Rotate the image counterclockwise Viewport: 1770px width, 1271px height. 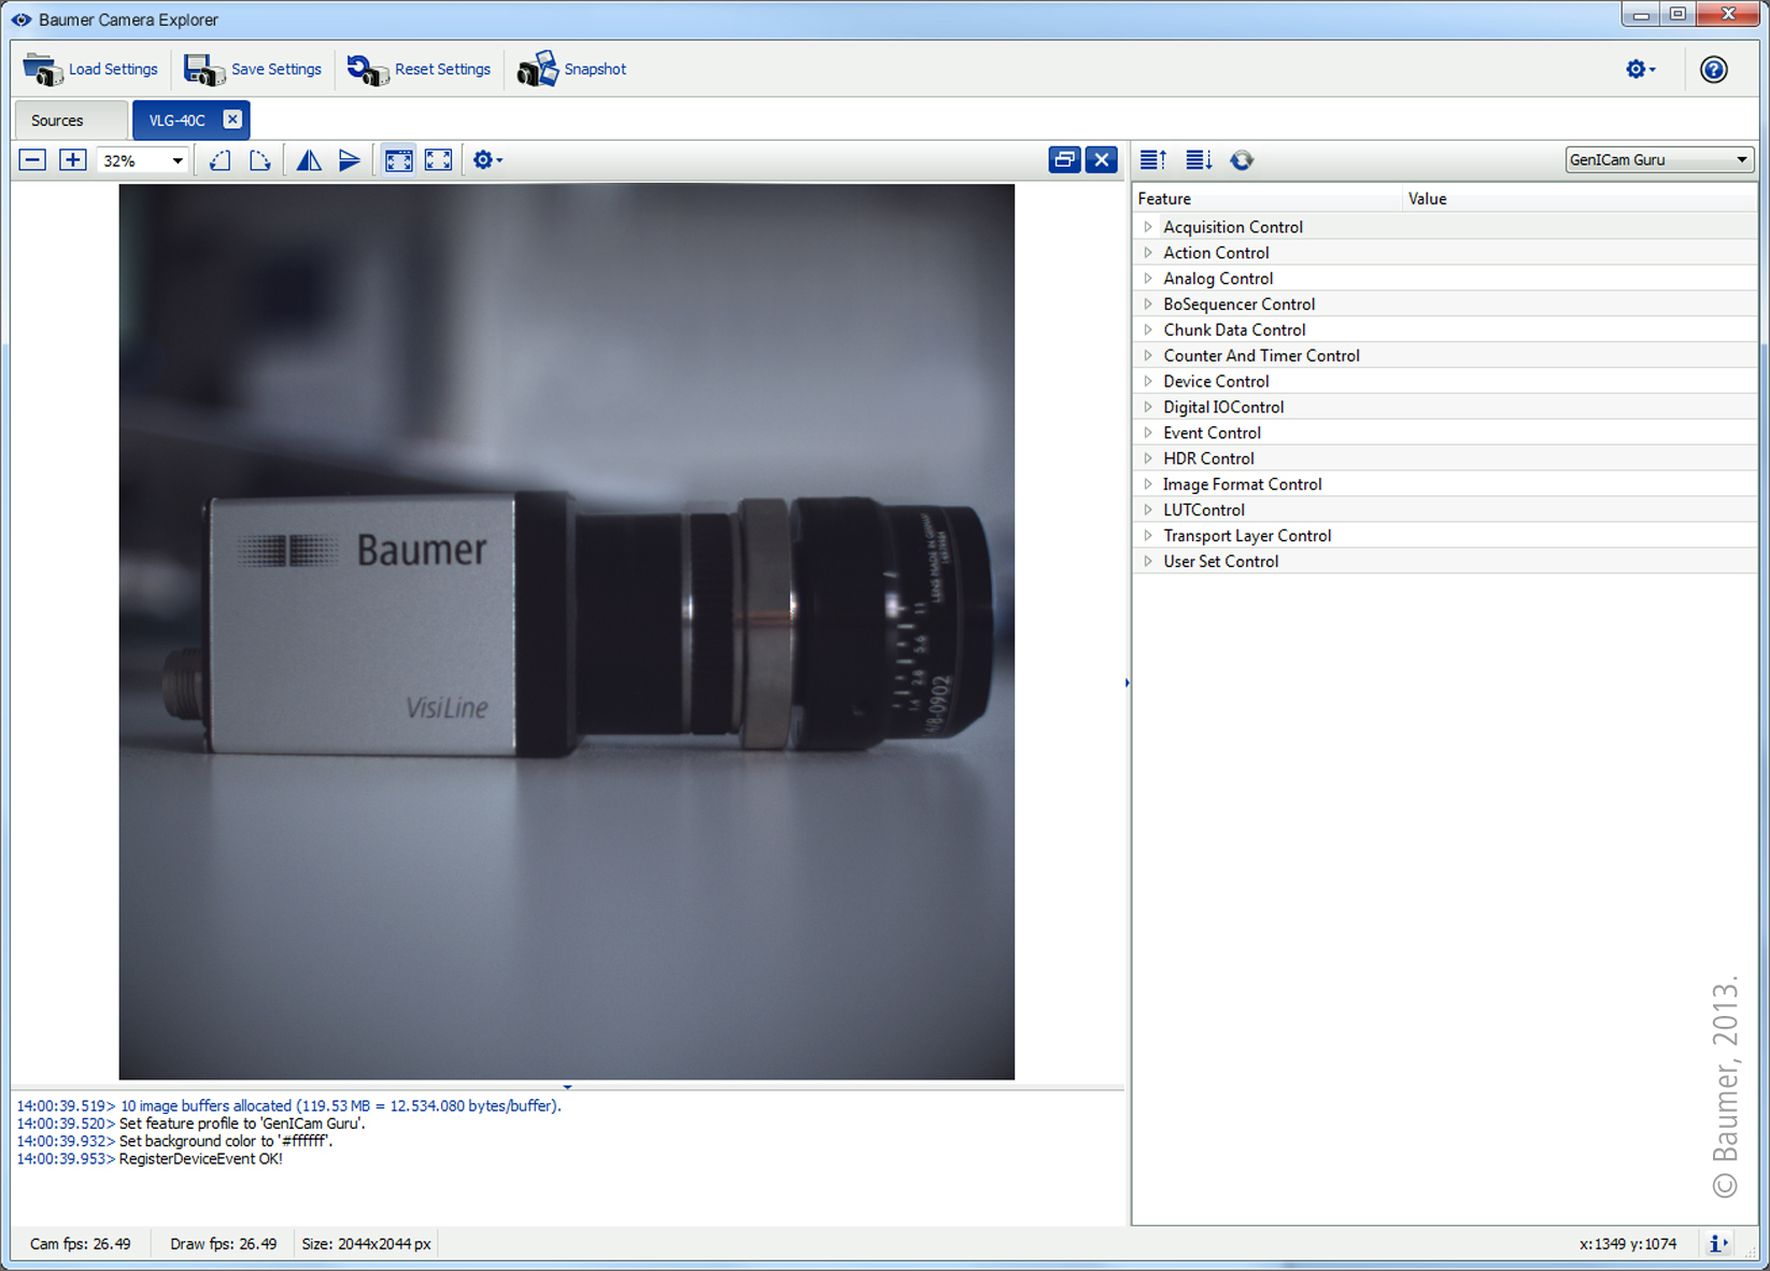point(220,160)
